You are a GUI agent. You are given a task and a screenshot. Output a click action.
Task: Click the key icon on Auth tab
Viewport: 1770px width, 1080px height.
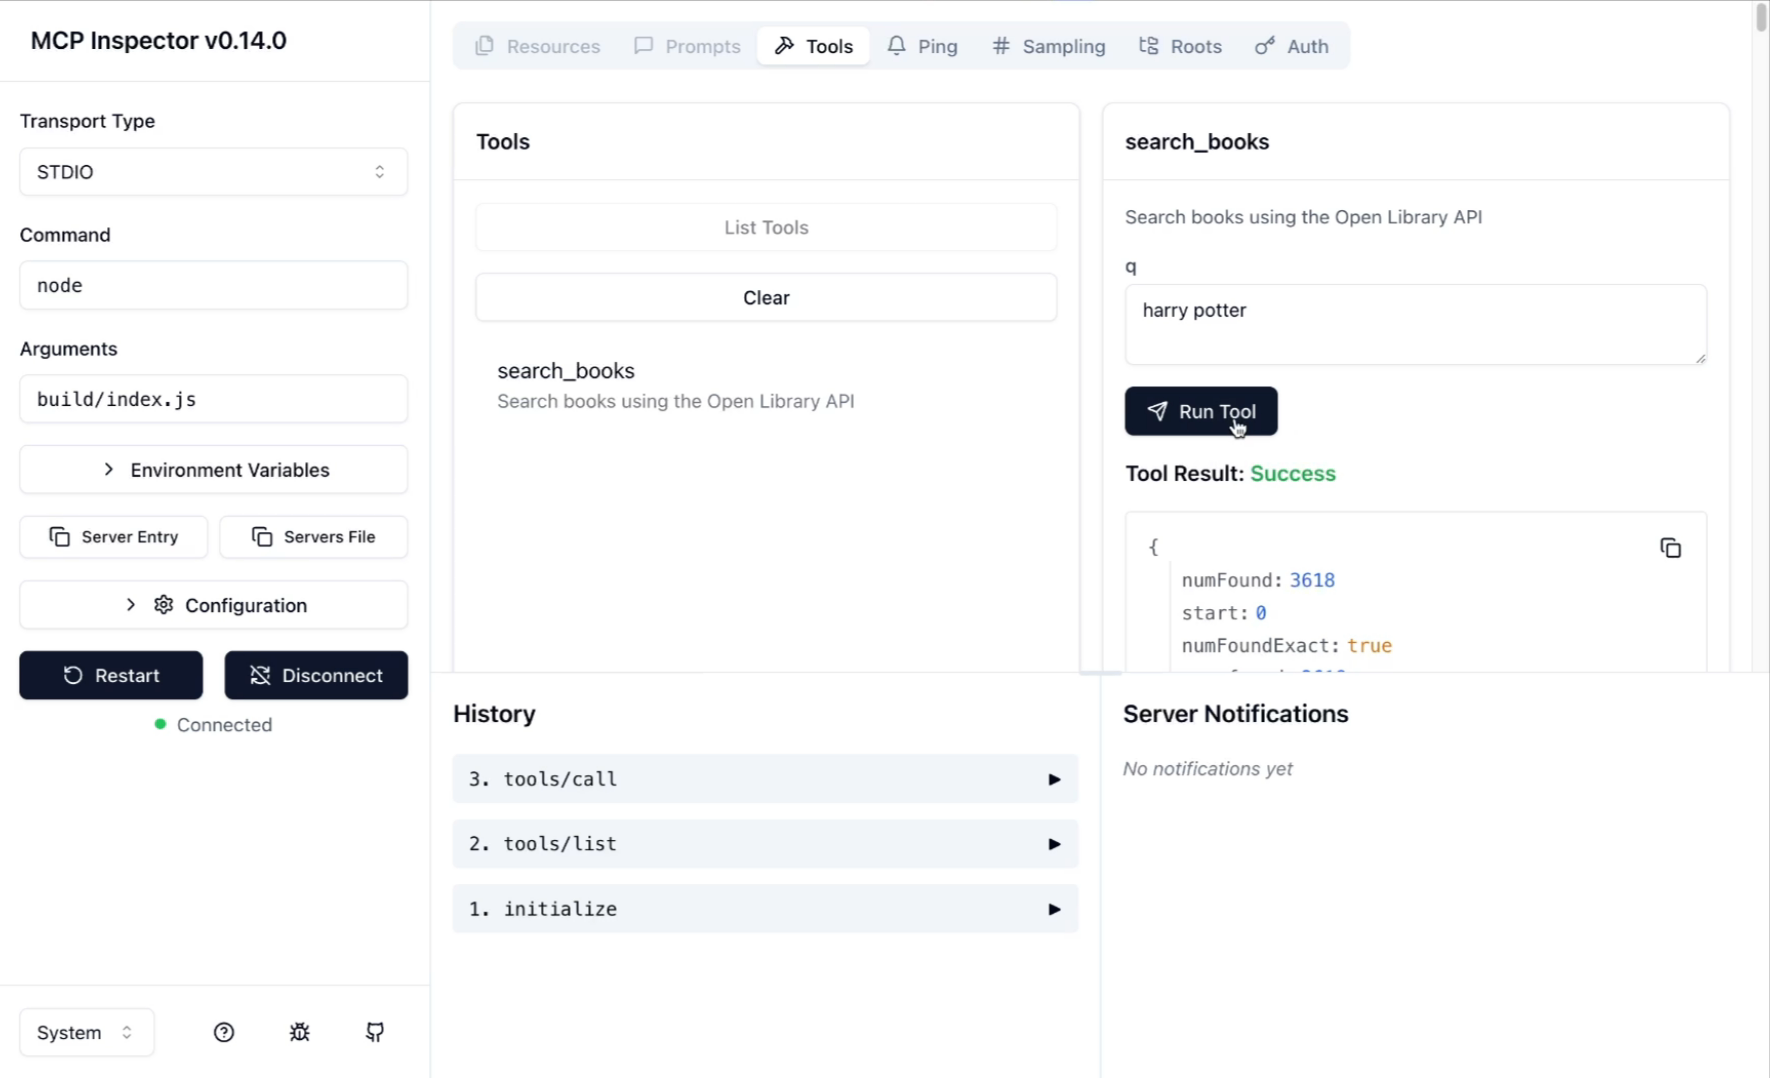[1265, 46]
